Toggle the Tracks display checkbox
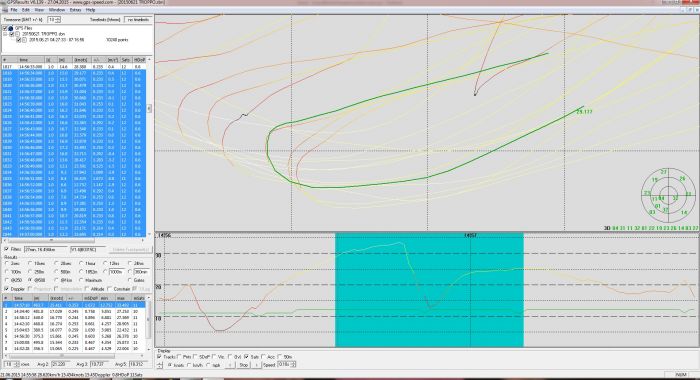The image size is (700, 380). coord(159,357)
